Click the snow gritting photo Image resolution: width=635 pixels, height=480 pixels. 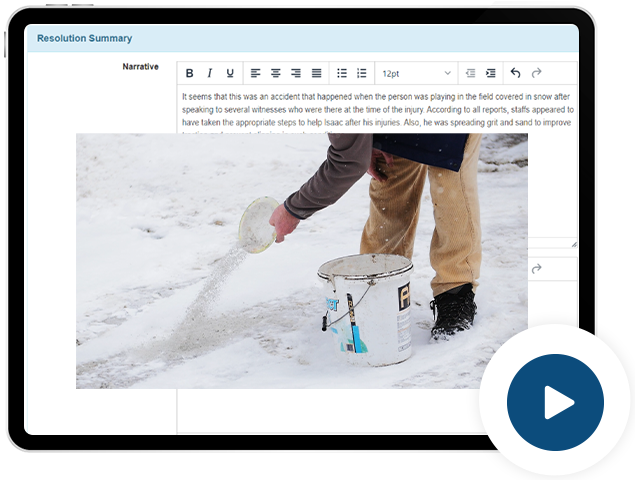pos(301,260)
